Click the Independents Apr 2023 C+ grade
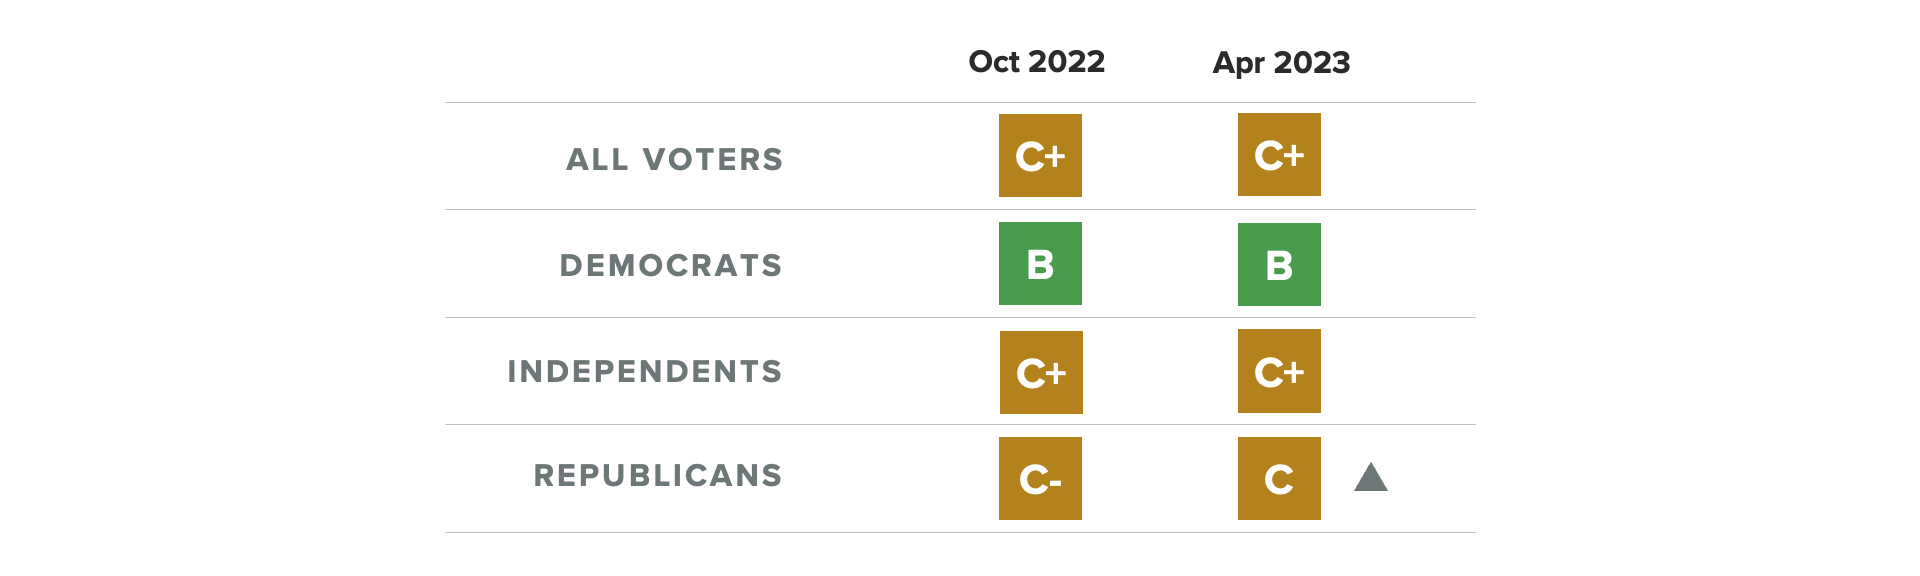This screenshot has width=1920, height=576. click(1279, 371)
